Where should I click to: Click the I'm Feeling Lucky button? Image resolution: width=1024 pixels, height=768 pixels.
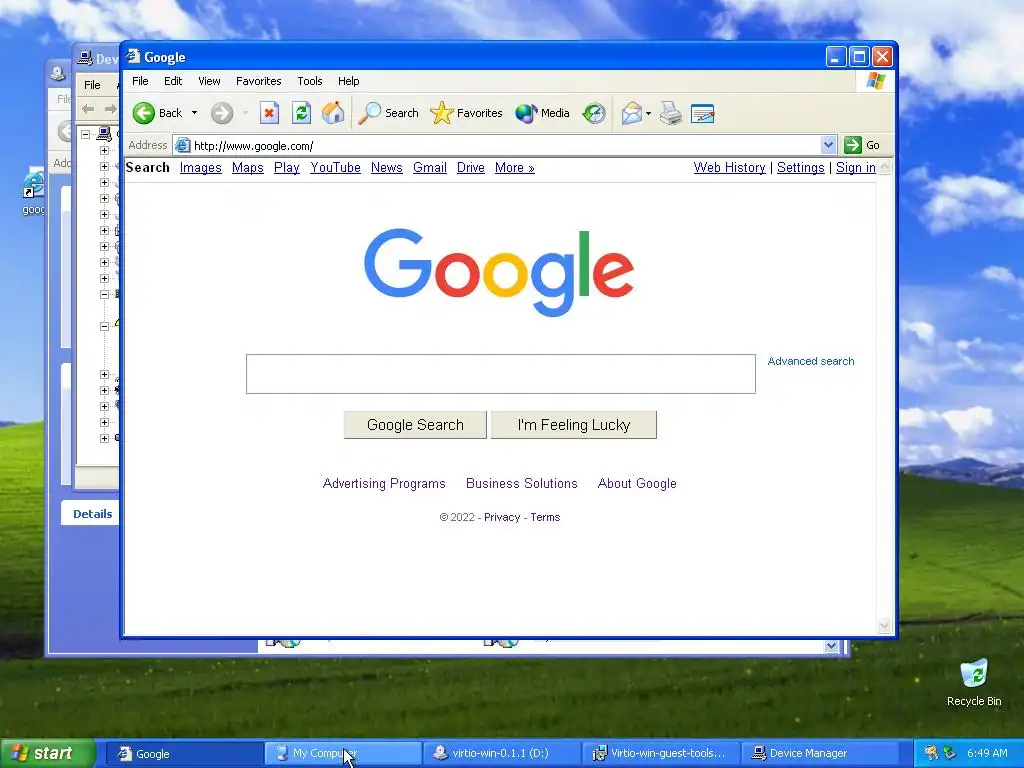click(x=573, y=425)
